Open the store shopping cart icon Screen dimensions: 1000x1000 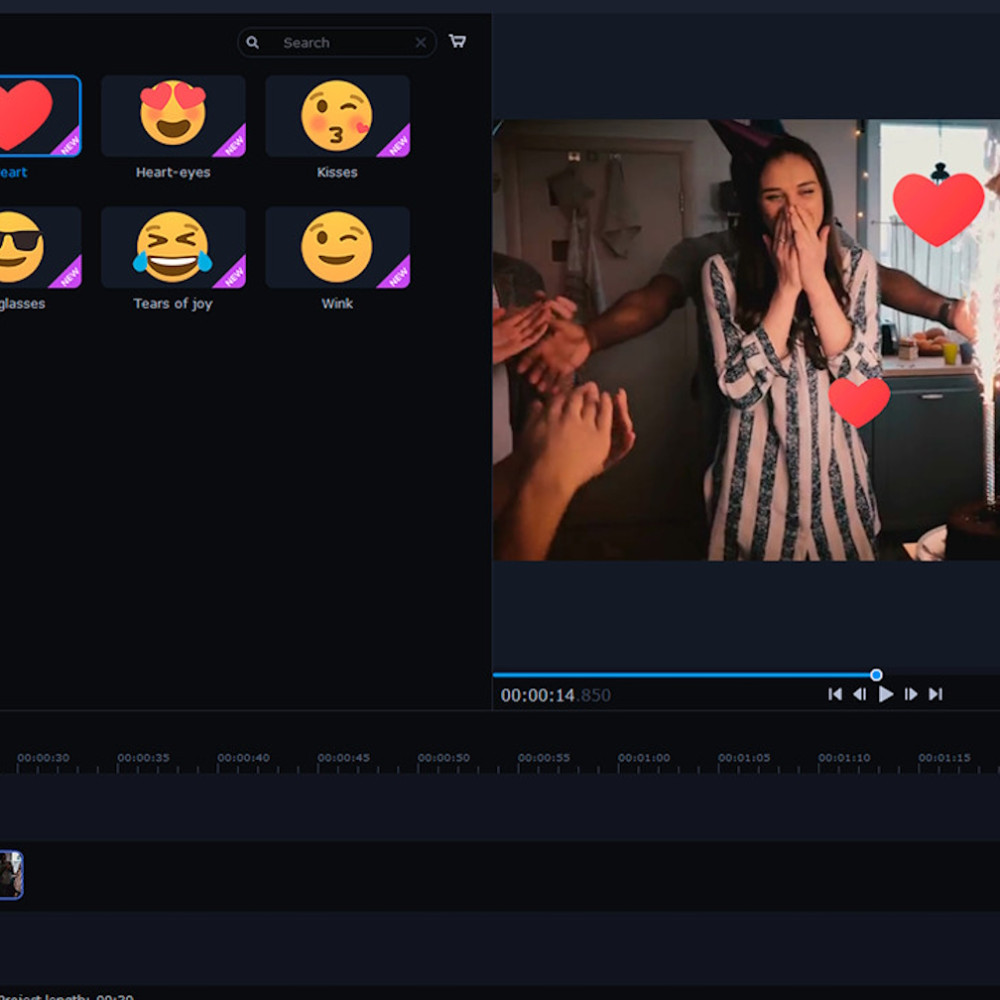(x=457, y=41)
